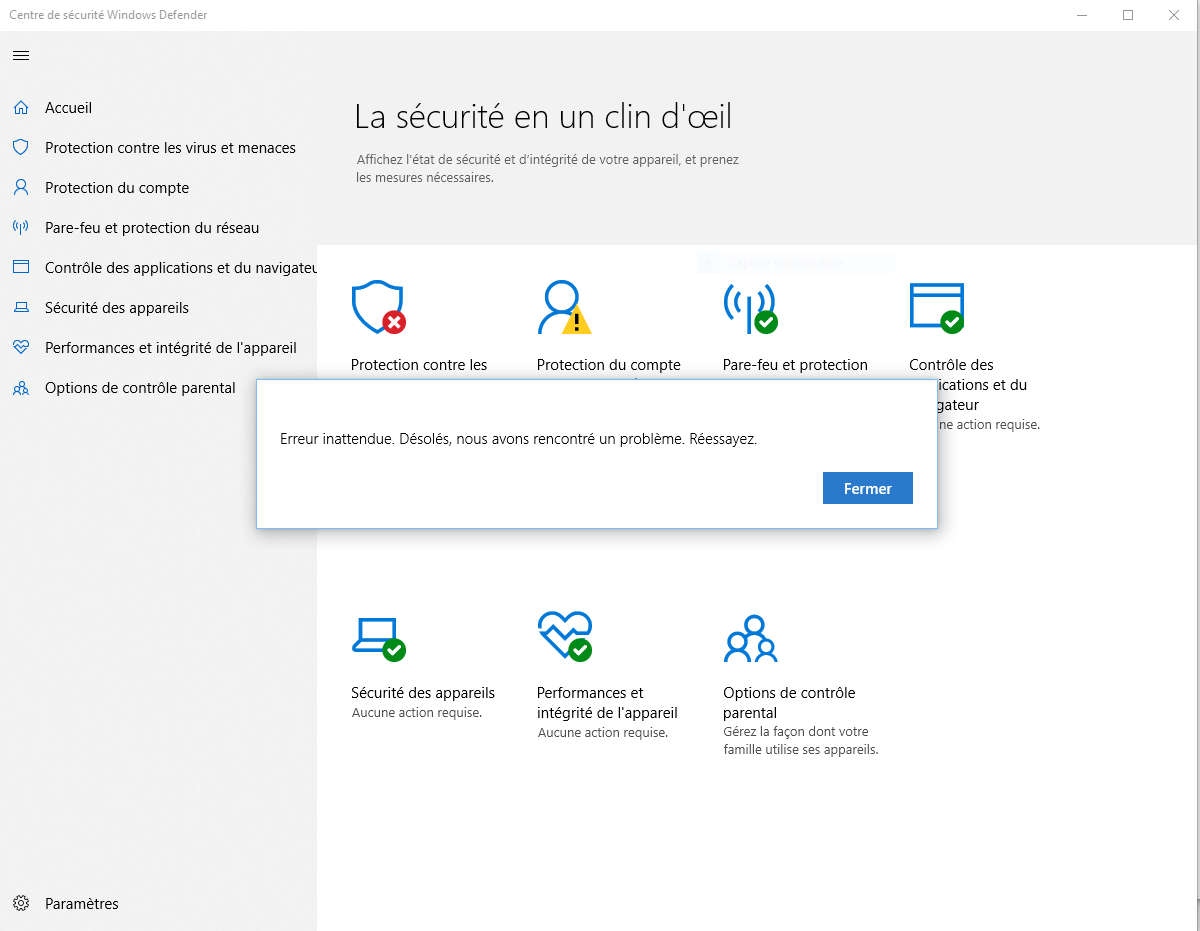Click 'Aucune action requise.' under Performances et intégrité

point(603,733)
